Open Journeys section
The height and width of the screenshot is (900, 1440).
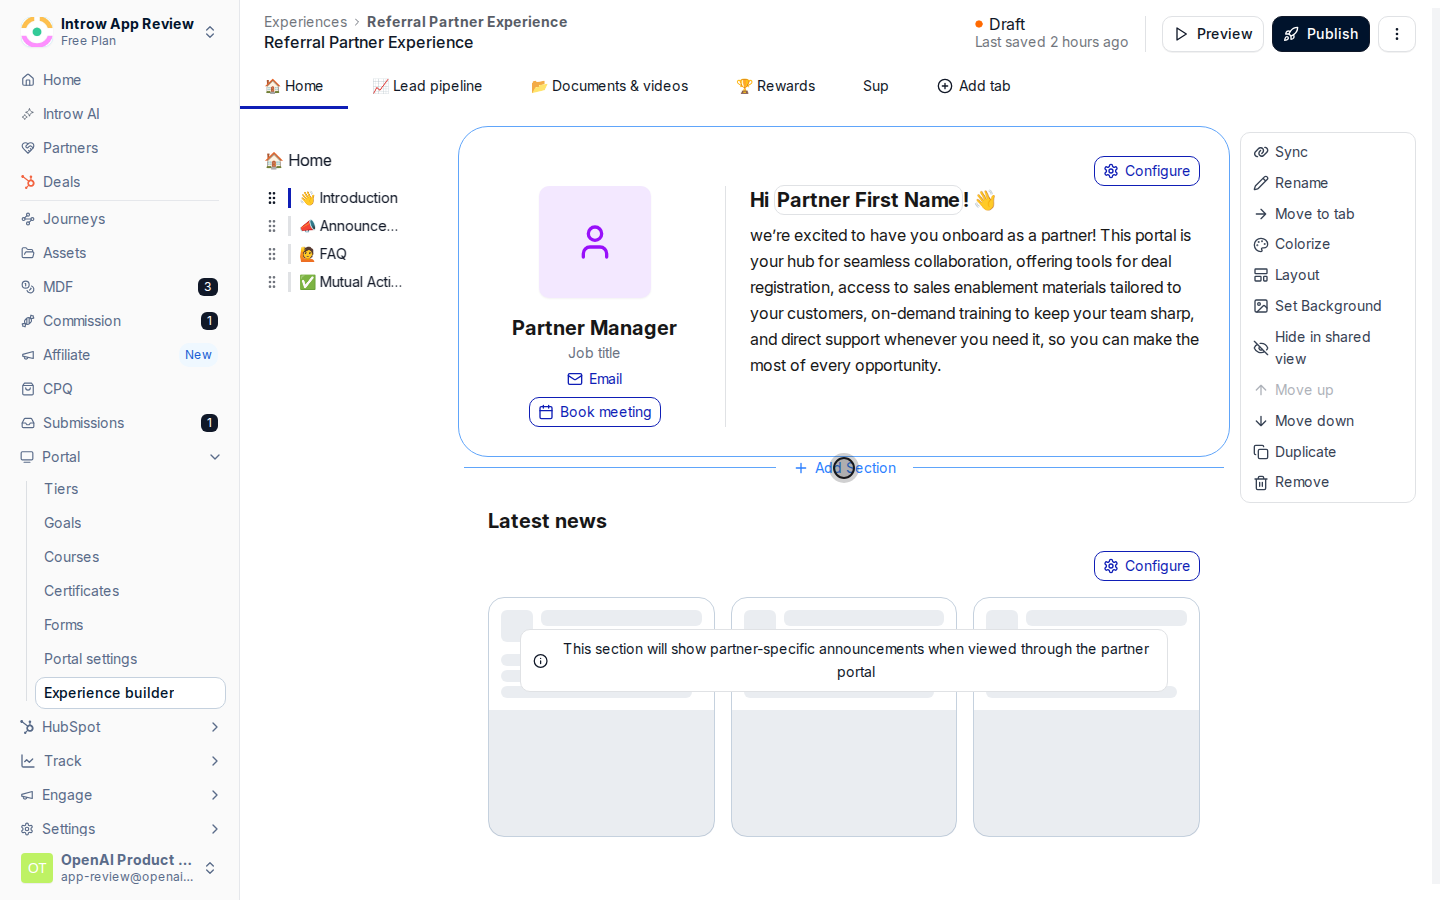click(73, 219)
